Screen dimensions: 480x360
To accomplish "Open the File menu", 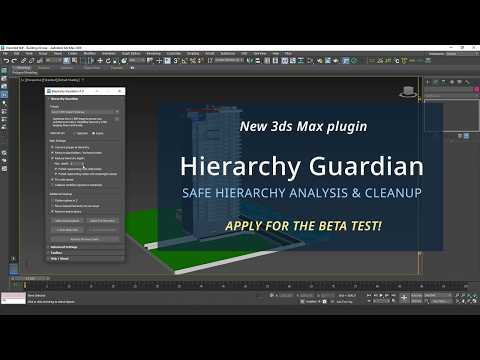I will pyautogui.click(x=6, y=54).
